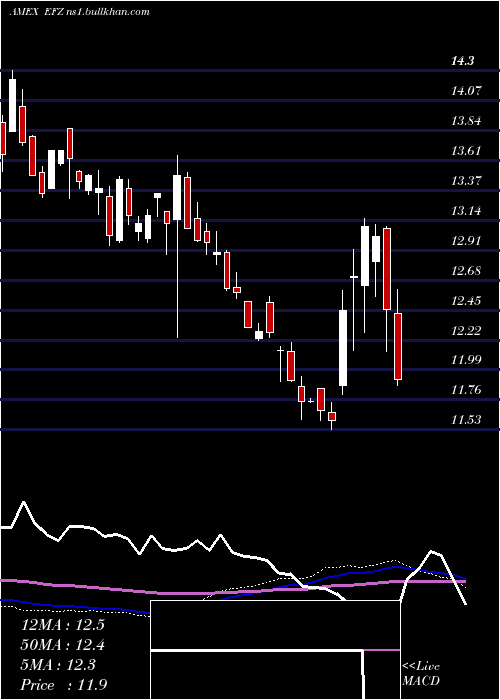Click the lowest red candlestick near 11.53
Viewport: 500px width, 700px height.
pyautogui.click(x=332, y=416)
